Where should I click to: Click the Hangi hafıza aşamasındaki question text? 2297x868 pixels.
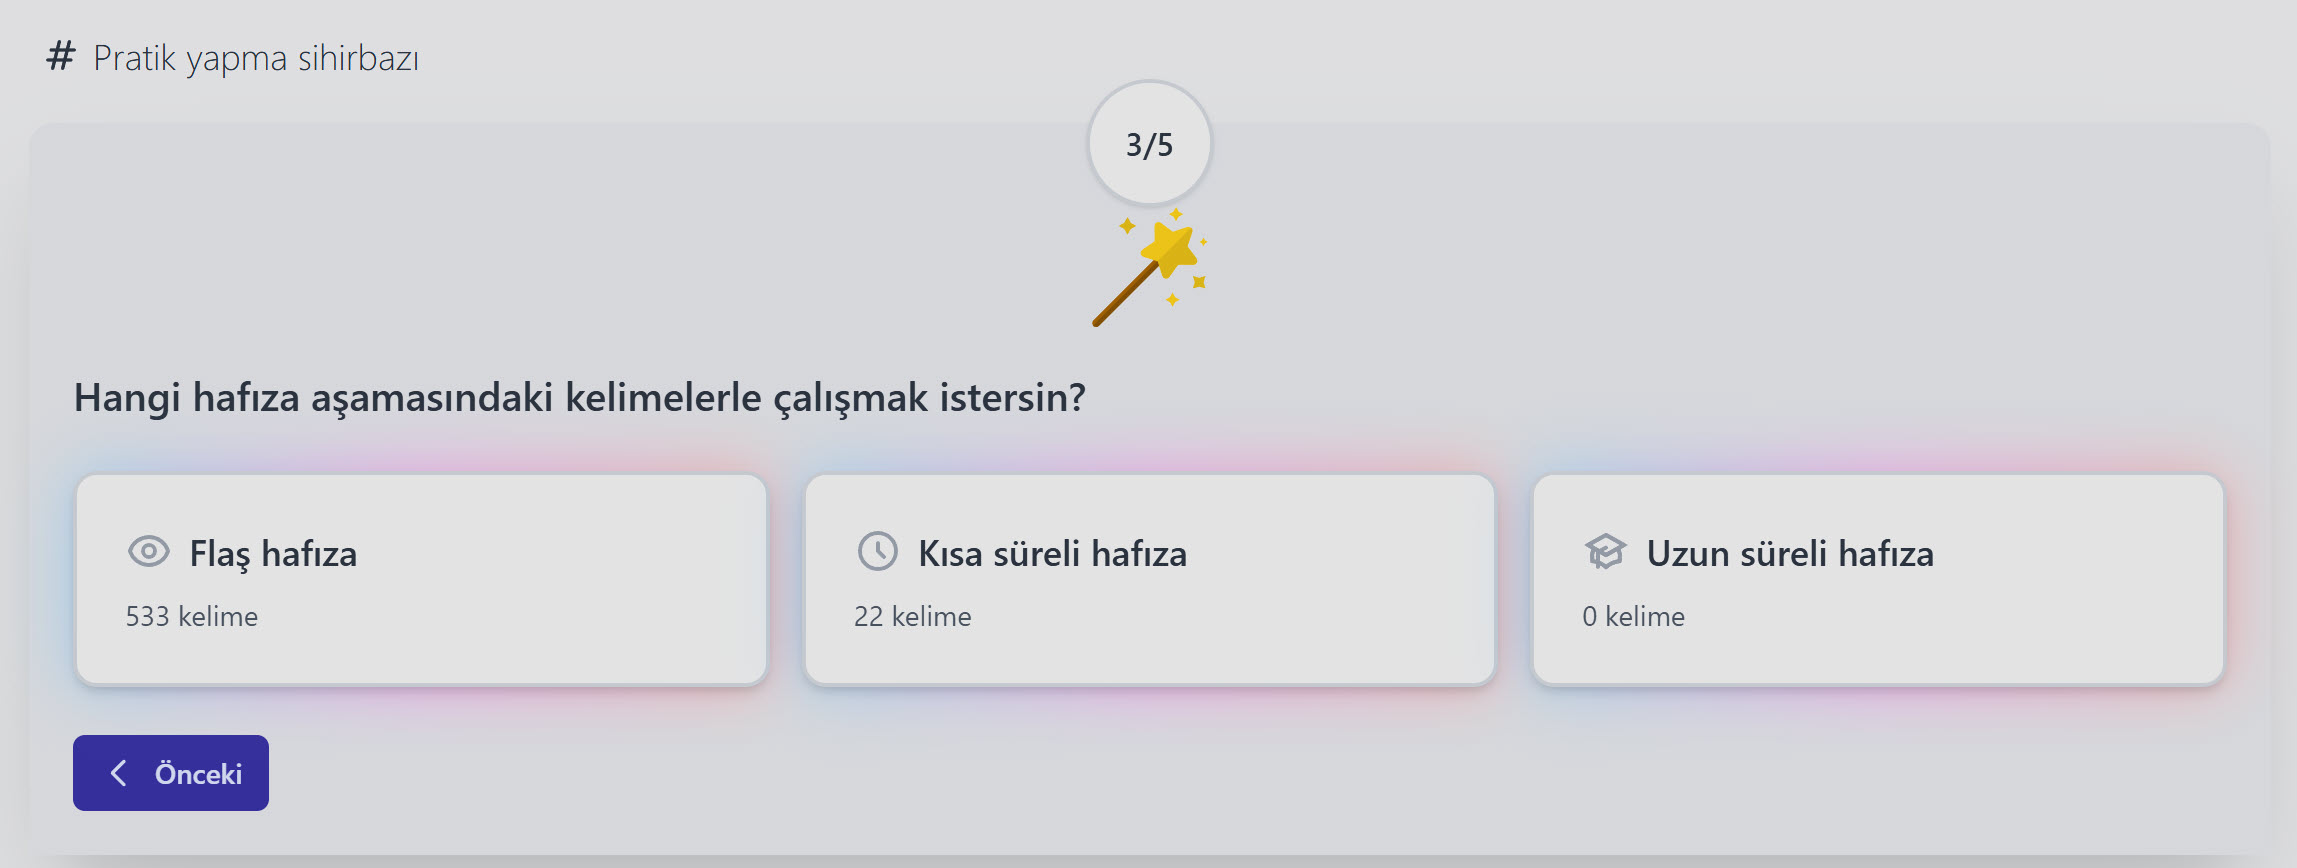pyautogui.click(x=580, y=398)
